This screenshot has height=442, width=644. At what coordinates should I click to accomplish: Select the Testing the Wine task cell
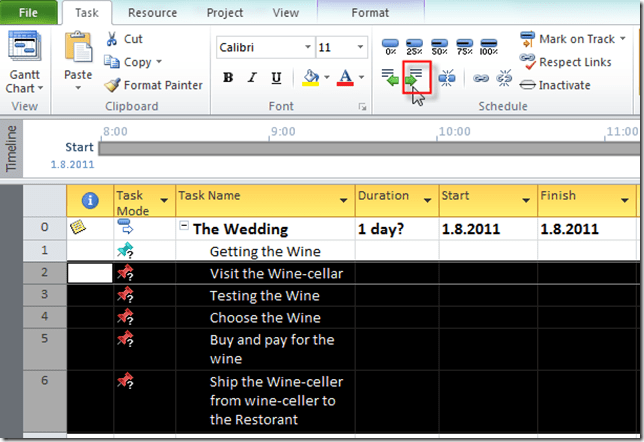click(x=264, y=295)
